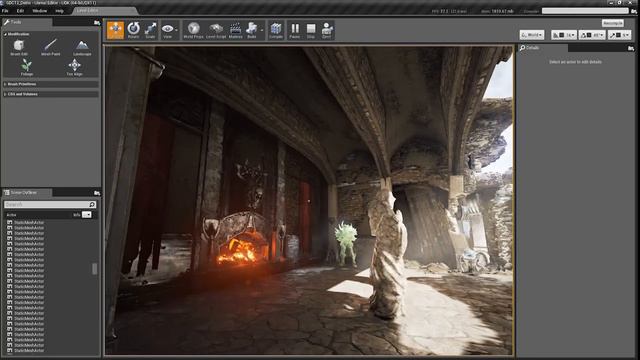The width and height of the screenshot is (640, 360).
Task: Click the Build toolbar button
Action: tap(252, 30)
